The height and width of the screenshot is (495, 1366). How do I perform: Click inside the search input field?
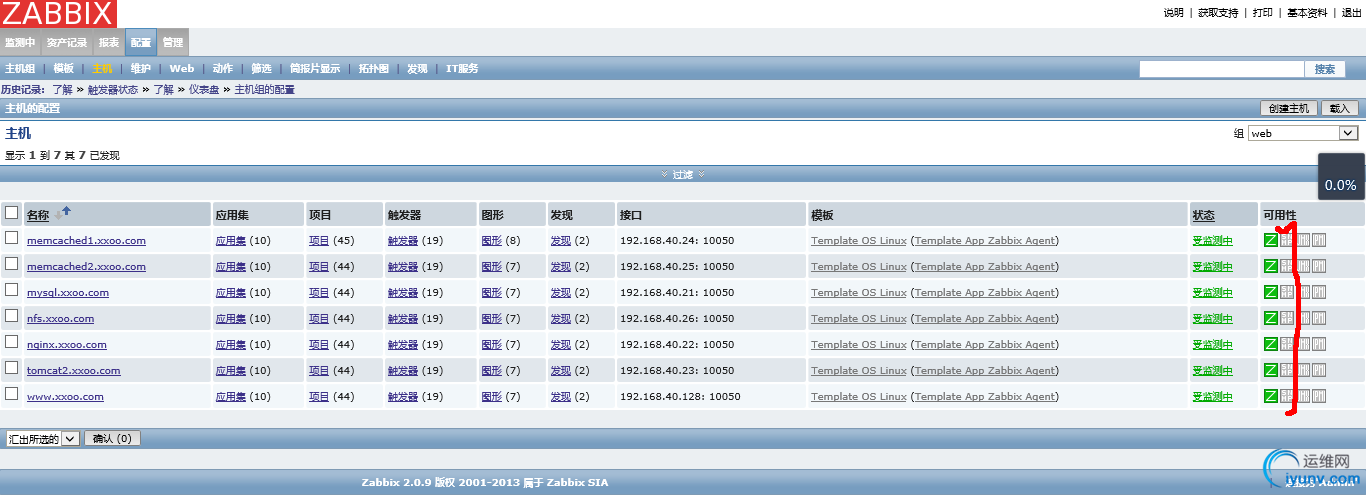tap(1222, 69)
